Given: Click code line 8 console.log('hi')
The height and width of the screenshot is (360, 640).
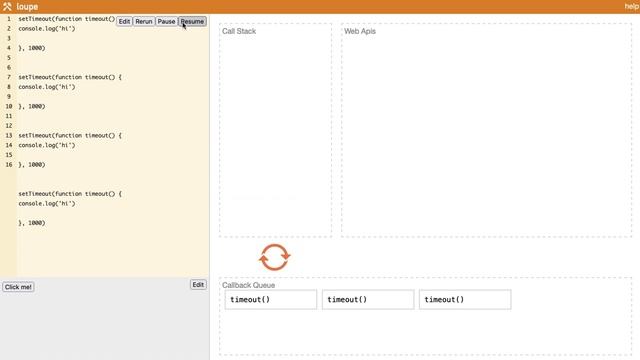Looking at the screenshot, I should [47, 87].
